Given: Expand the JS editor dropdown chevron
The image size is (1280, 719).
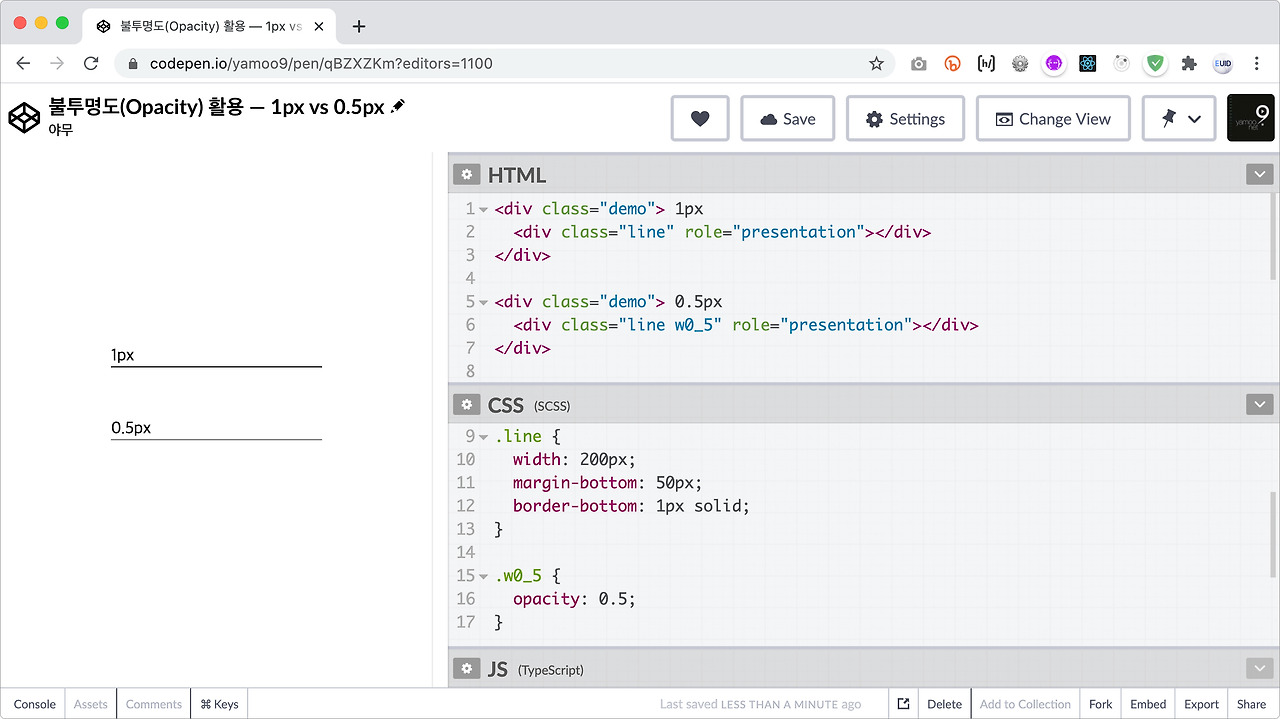Looking at the screenshot, I should (1258, 669).
